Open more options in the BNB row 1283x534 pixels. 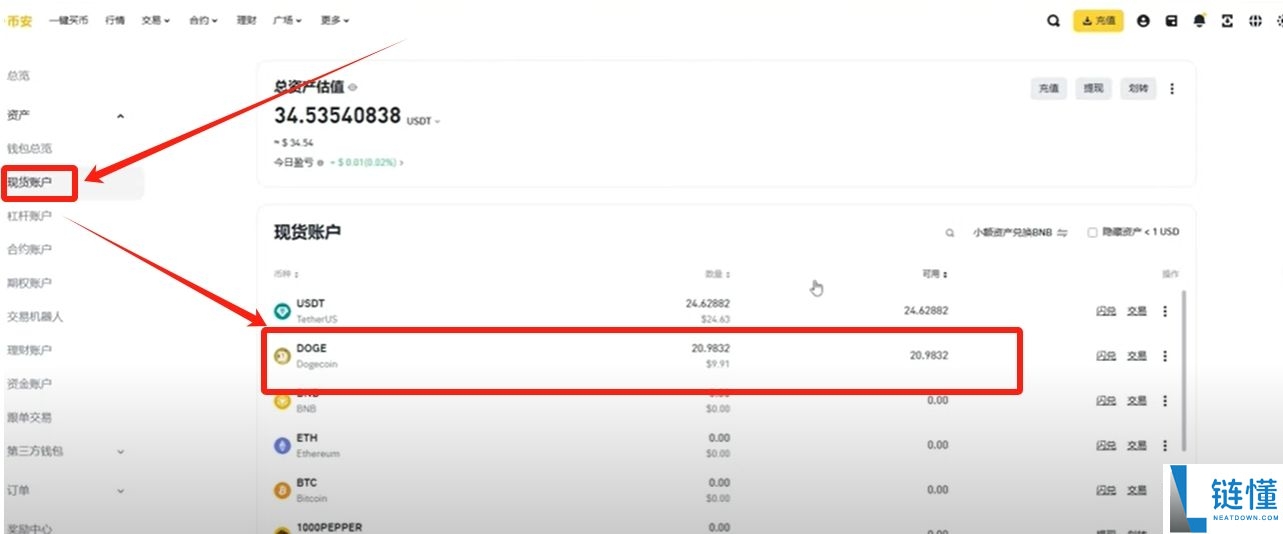click(x=1165, y=400)
